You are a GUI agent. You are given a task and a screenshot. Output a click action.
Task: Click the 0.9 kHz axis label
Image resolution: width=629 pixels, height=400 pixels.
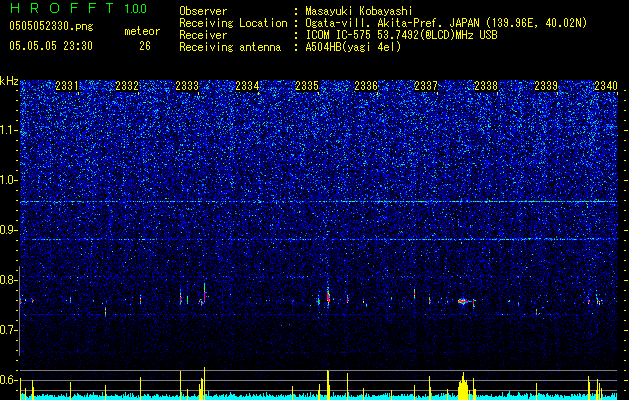click(x=9, y=230)
